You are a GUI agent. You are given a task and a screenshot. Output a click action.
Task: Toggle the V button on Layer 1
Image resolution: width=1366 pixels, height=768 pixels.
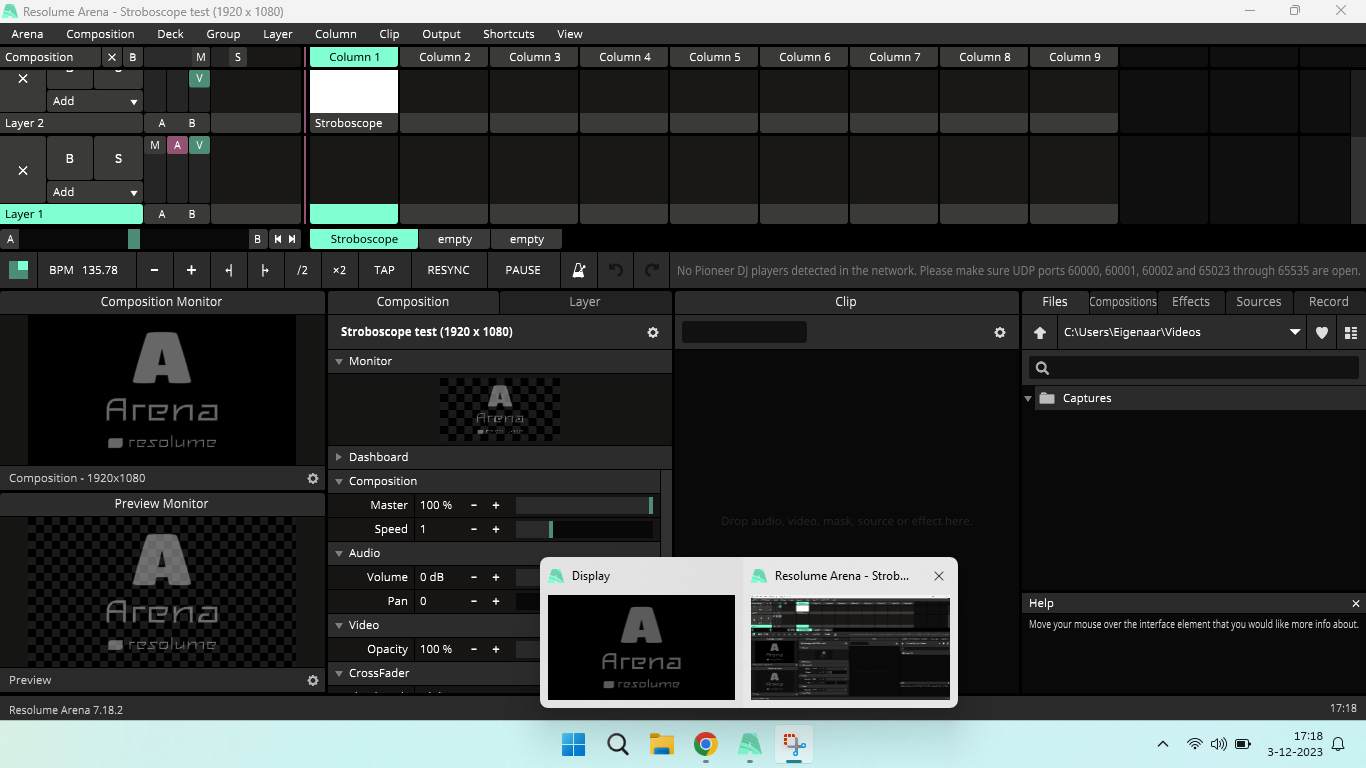click(x=199, y=145)
